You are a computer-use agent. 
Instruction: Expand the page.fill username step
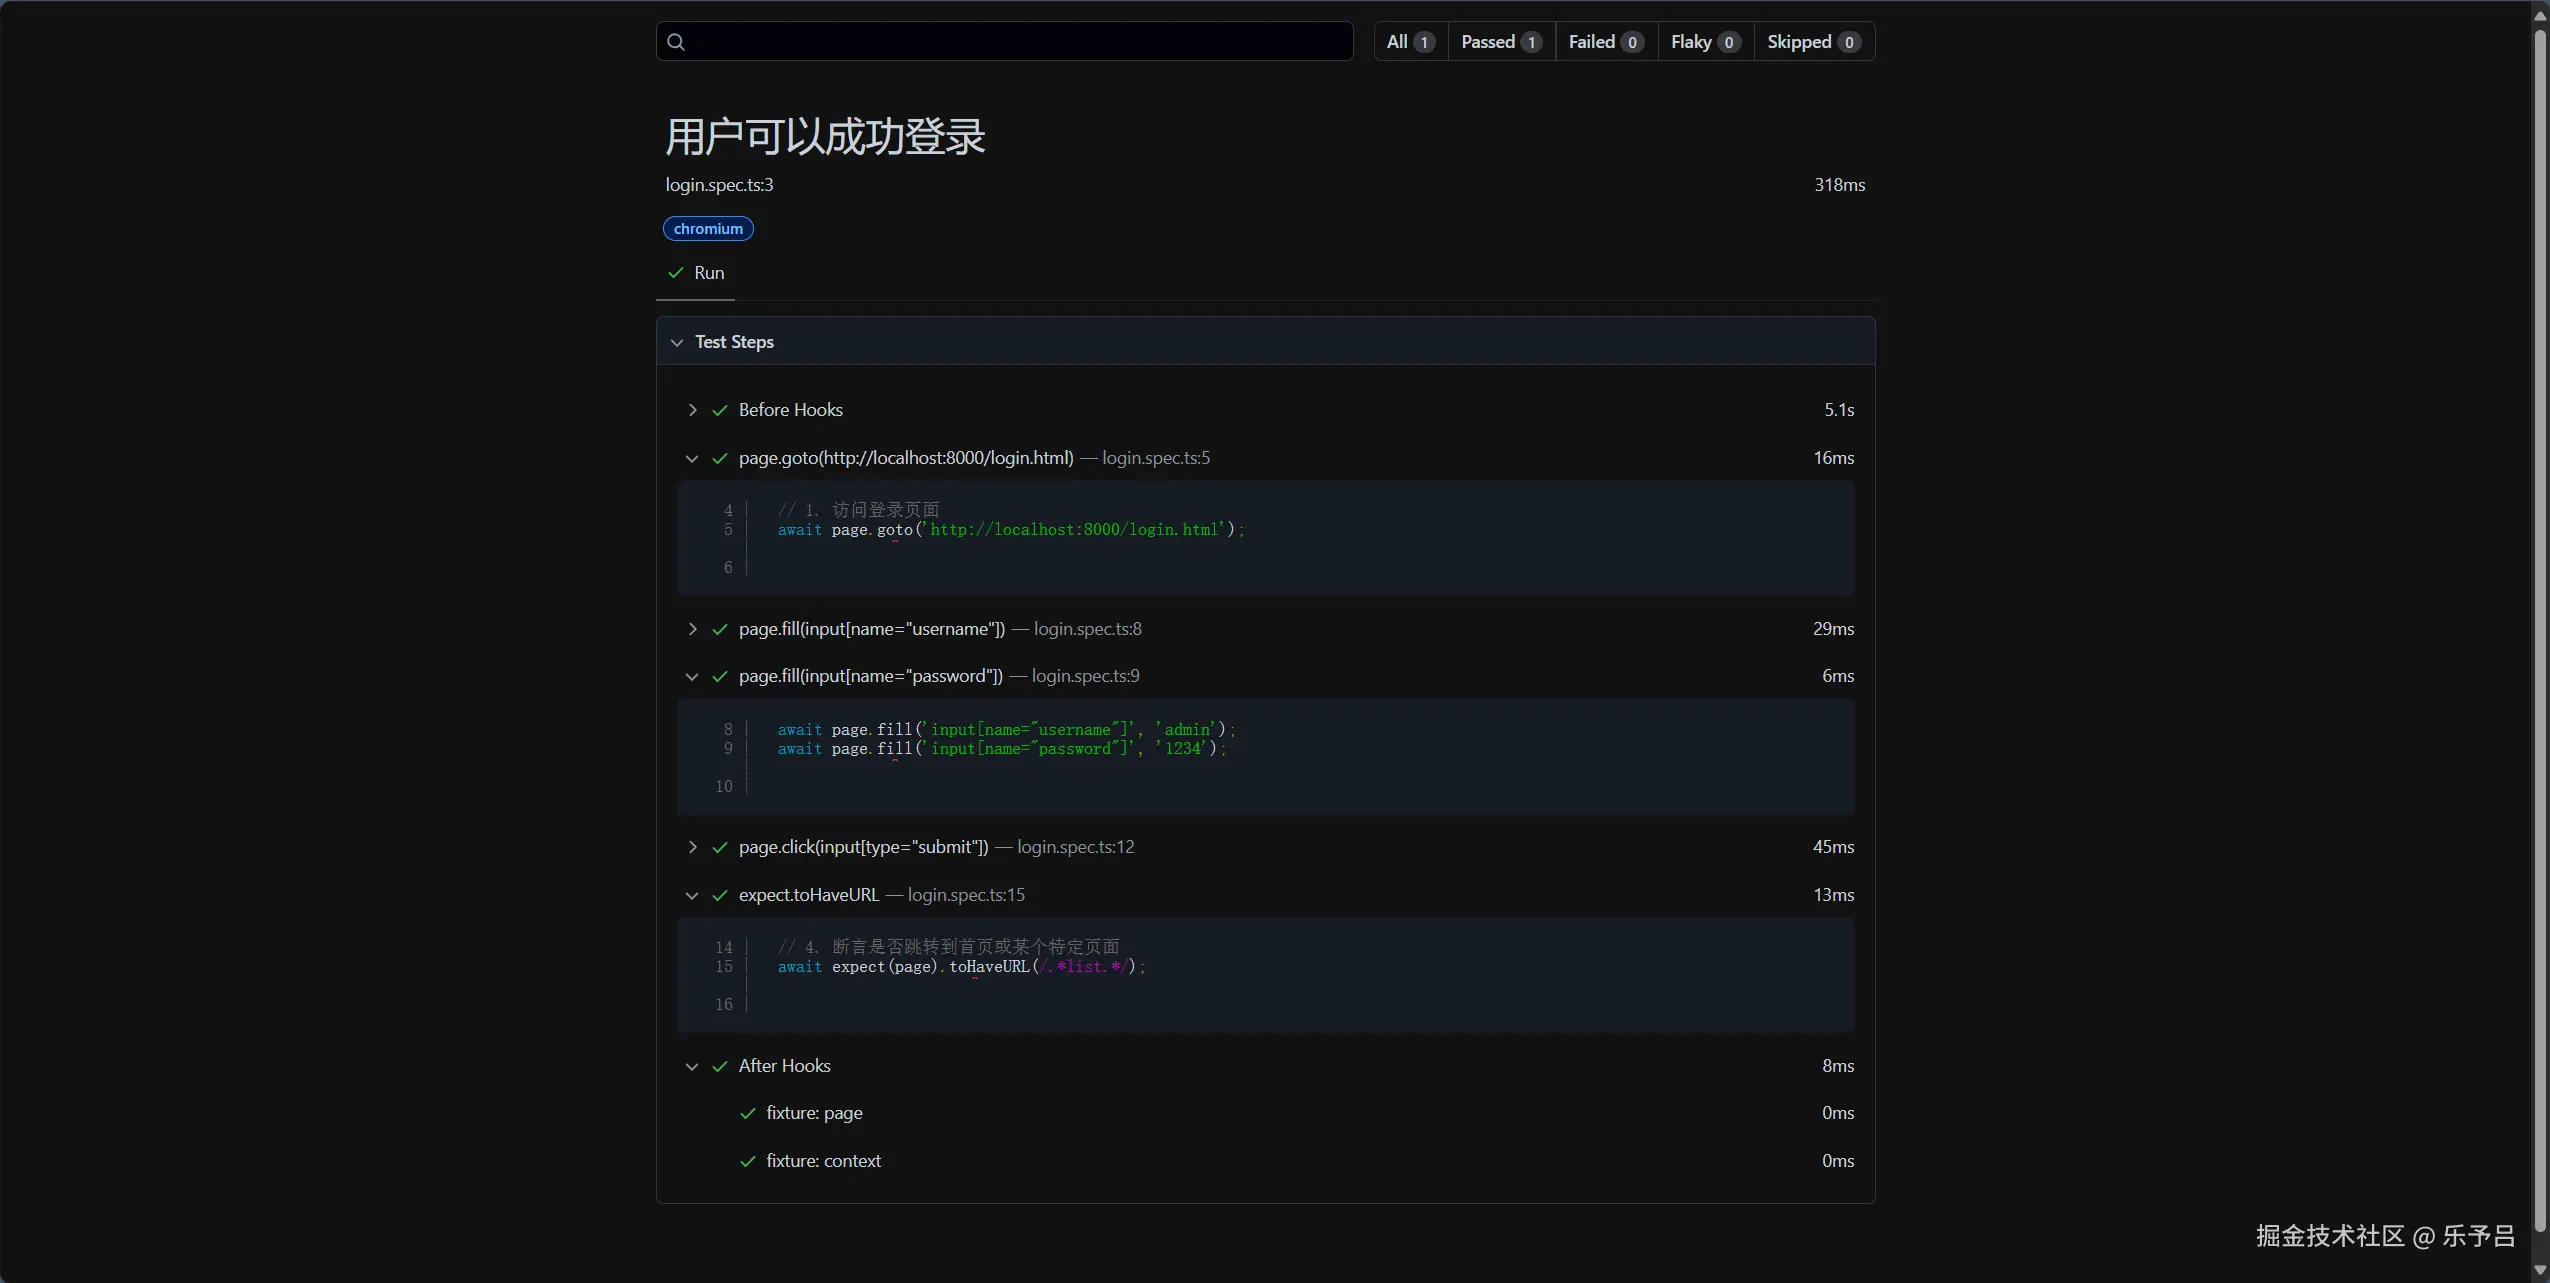[692, 629]
